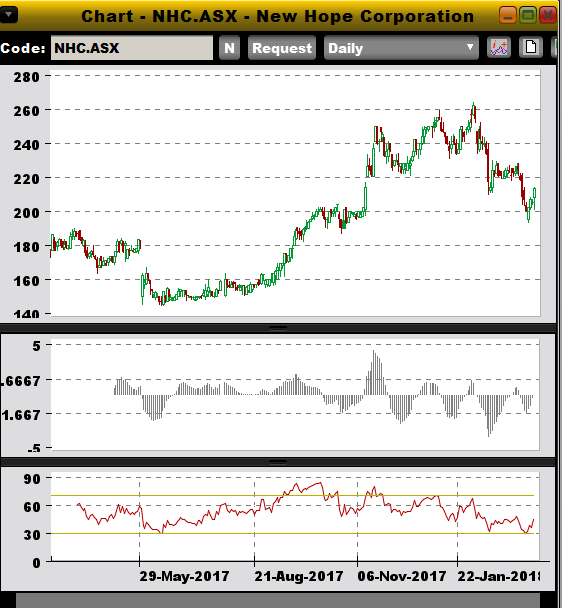Maximize the chart window with the green button

pyautogui.click(x=527, y=16)
